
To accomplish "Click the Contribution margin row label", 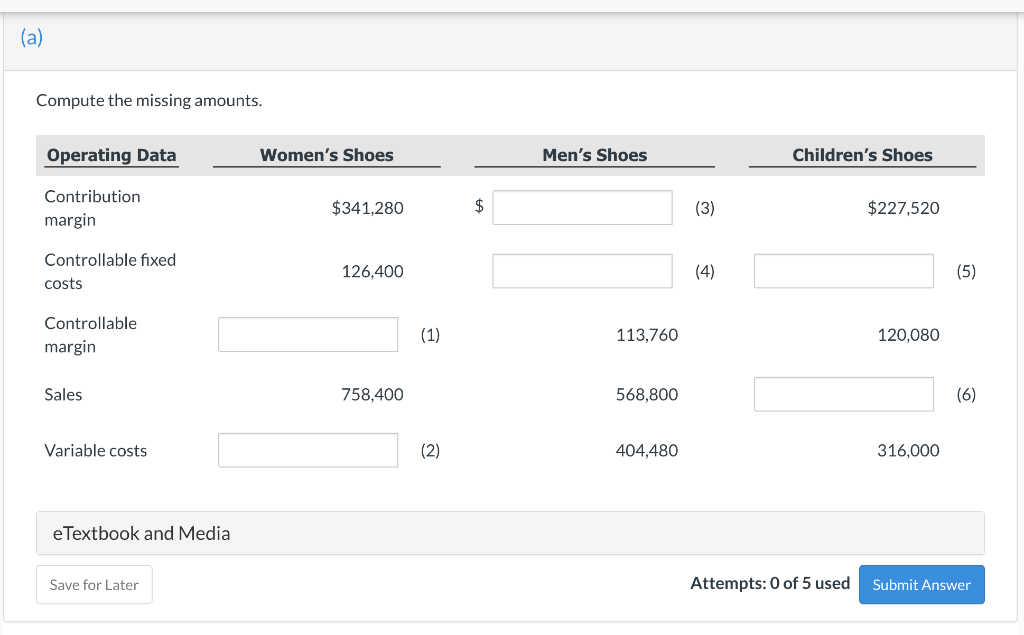I will (x=92, y=208).
